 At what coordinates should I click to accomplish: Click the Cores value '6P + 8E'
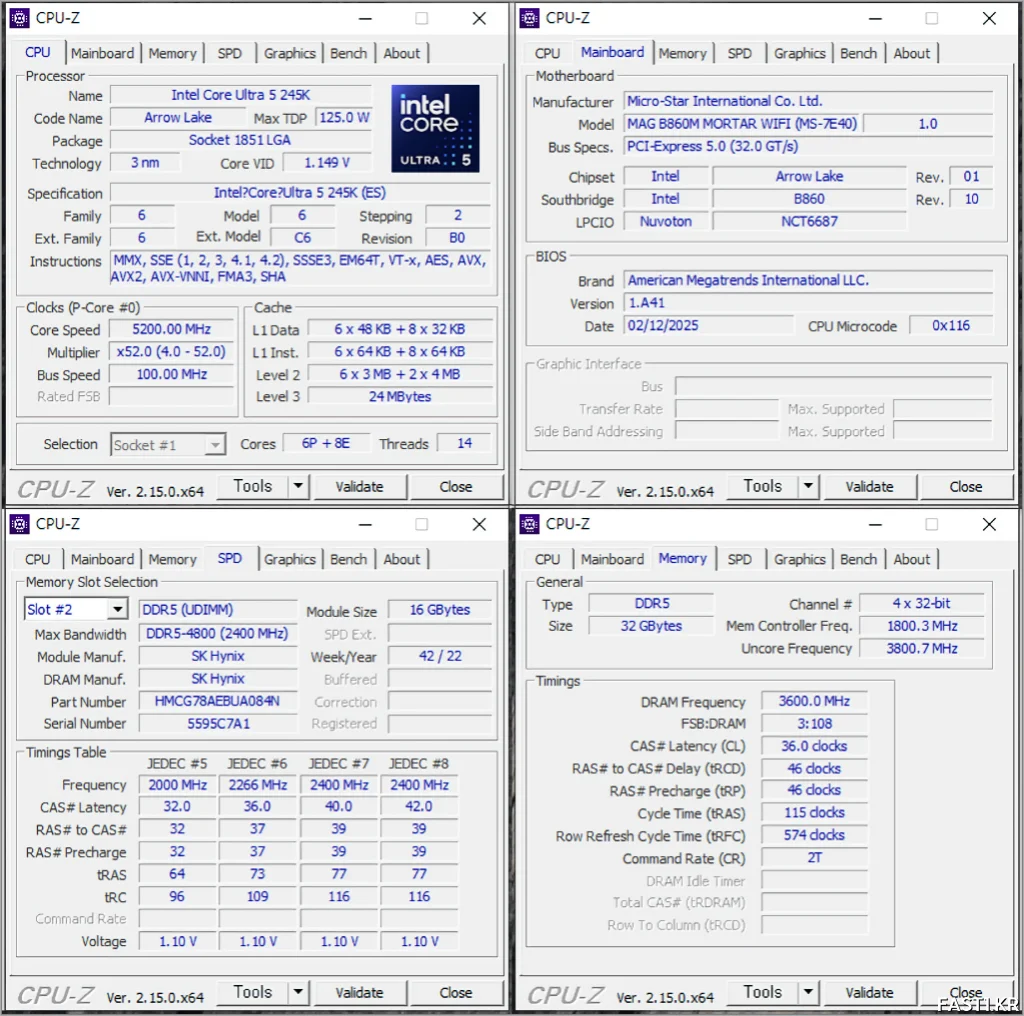point(326,443)
